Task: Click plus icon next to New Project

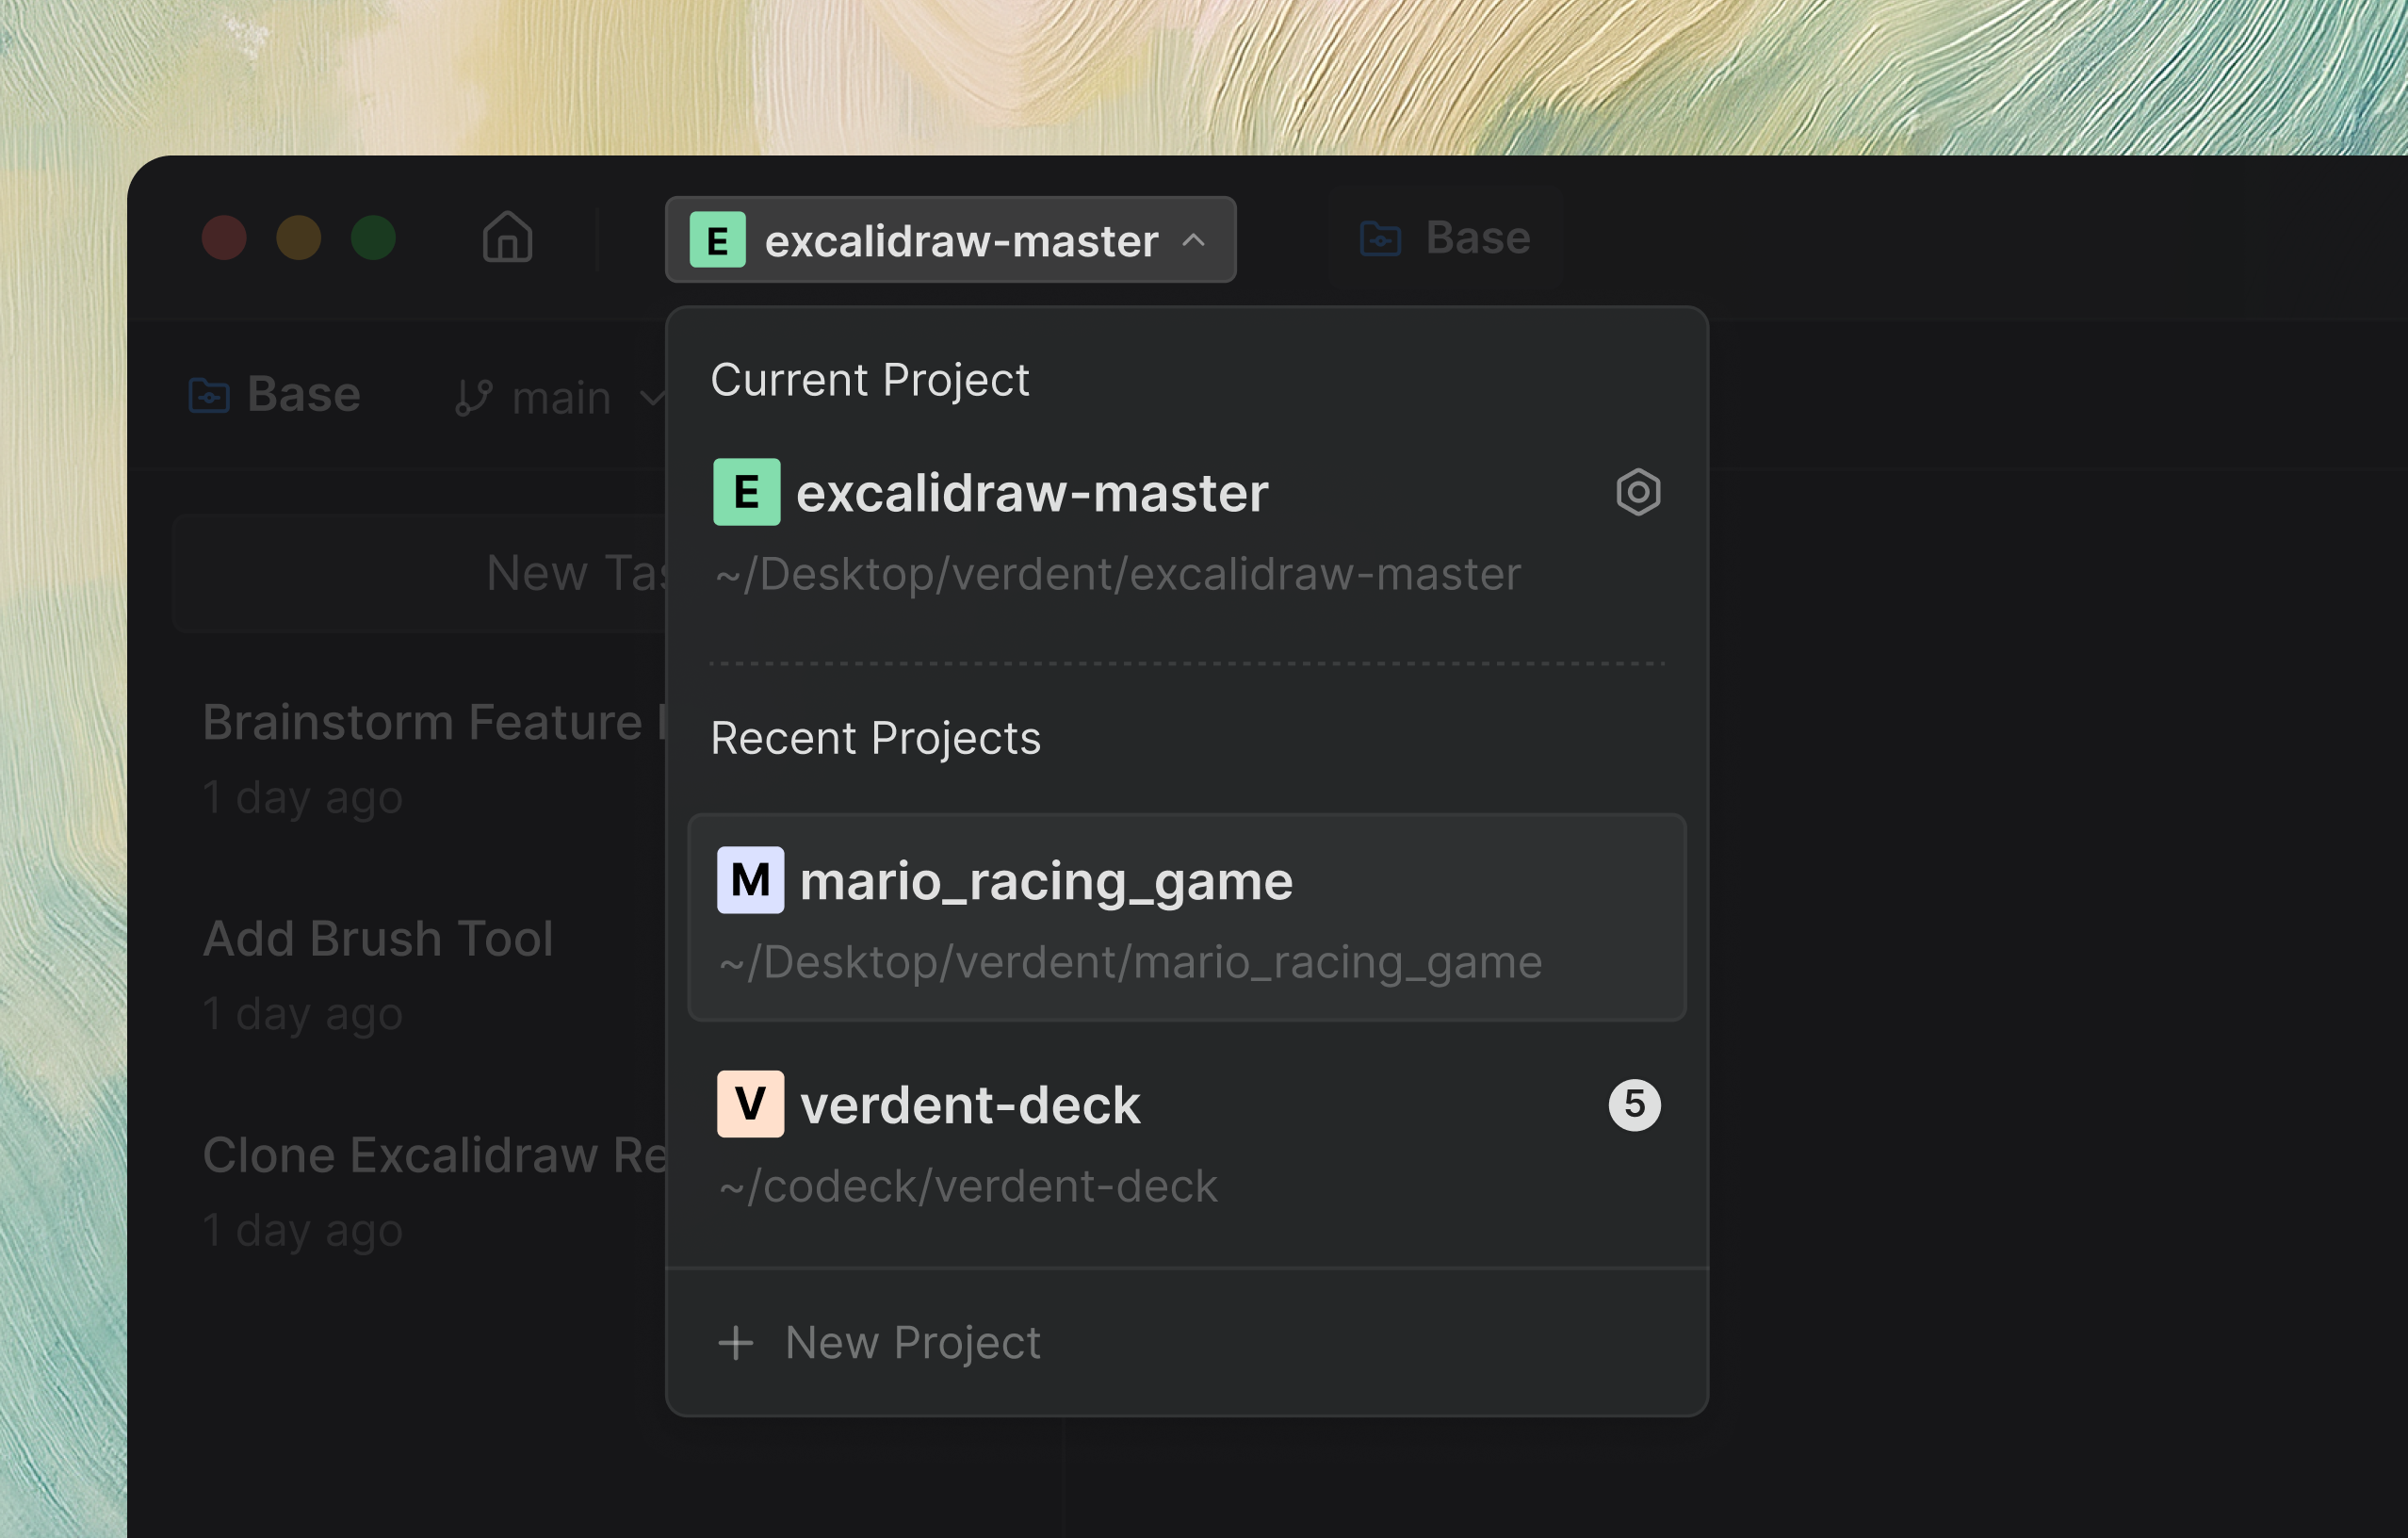Action: coord(736,1343)
